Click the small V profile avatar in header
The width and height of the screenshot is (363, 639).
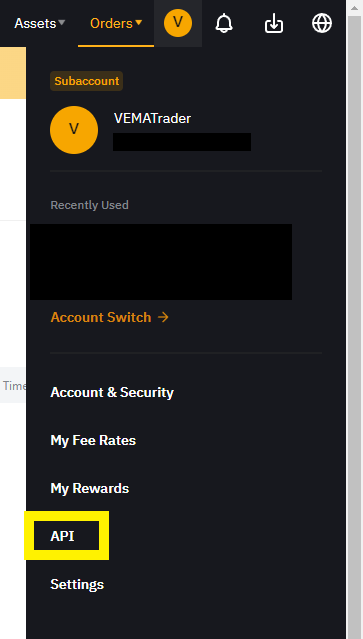point(178,23)
